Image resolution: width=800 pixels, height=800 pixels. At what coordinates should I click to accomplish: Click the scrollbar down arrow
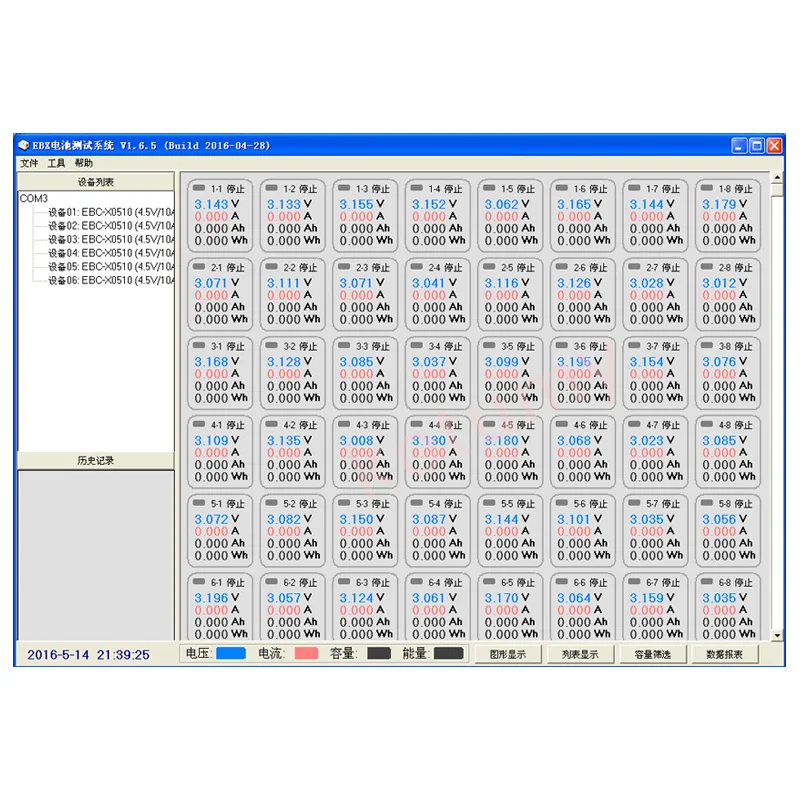click(777, 635)
